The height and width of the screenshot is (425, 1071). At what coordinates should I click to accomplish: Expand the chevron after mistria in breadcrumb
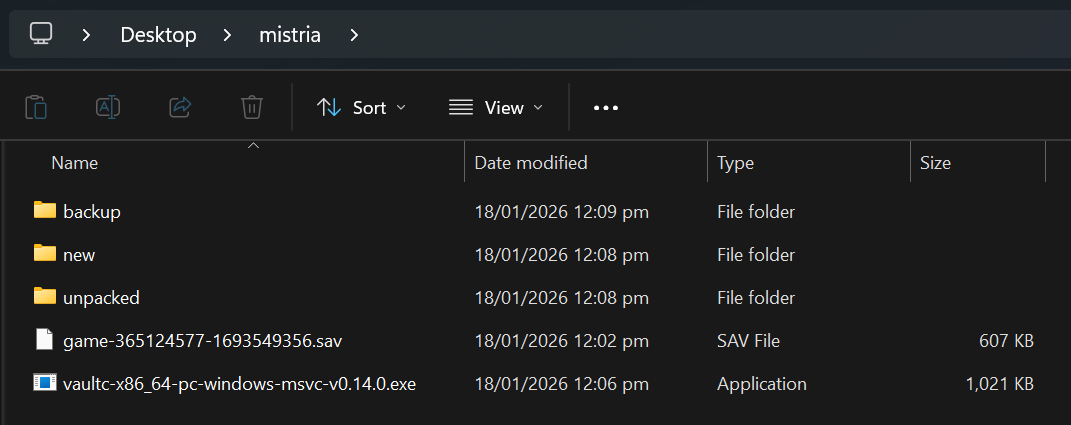click(354, 35)
